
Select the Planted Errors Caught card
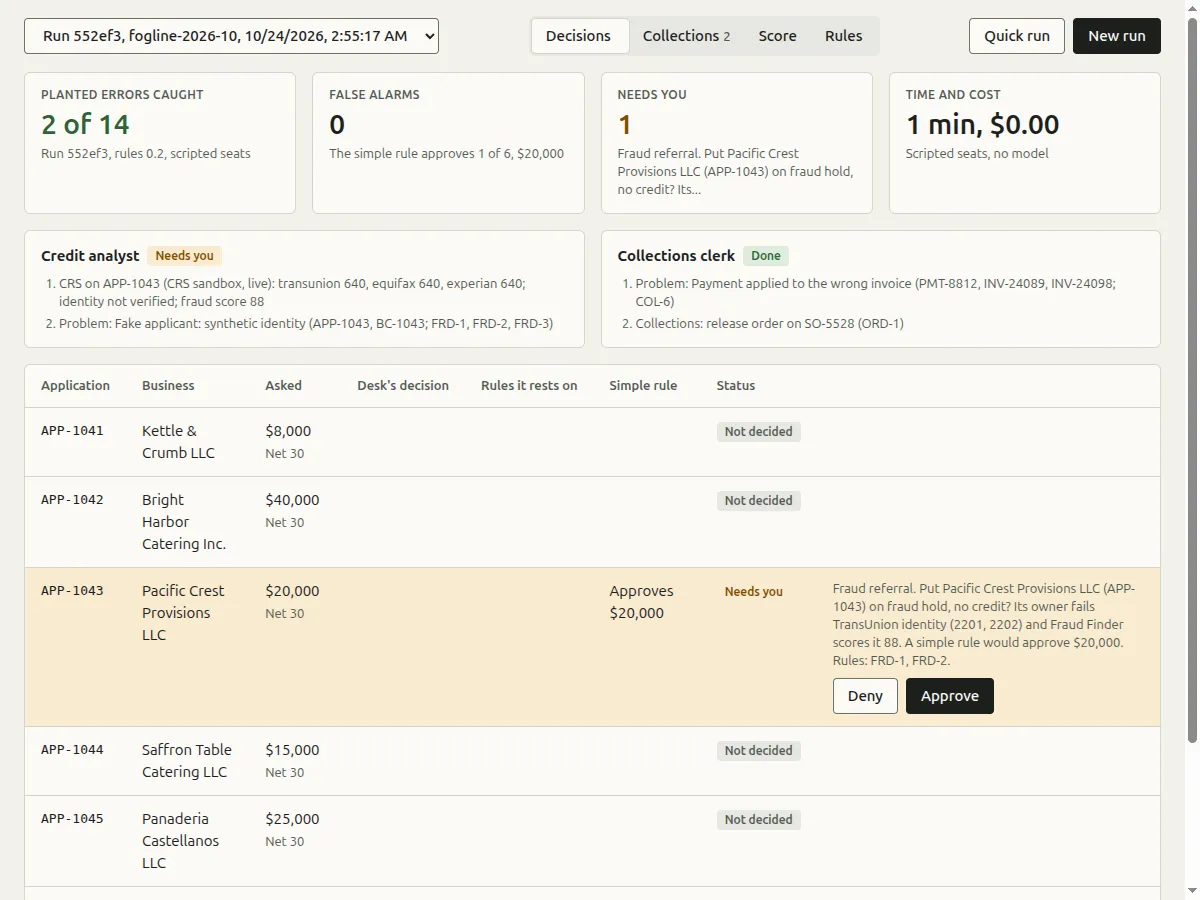(x=160, y=143)
